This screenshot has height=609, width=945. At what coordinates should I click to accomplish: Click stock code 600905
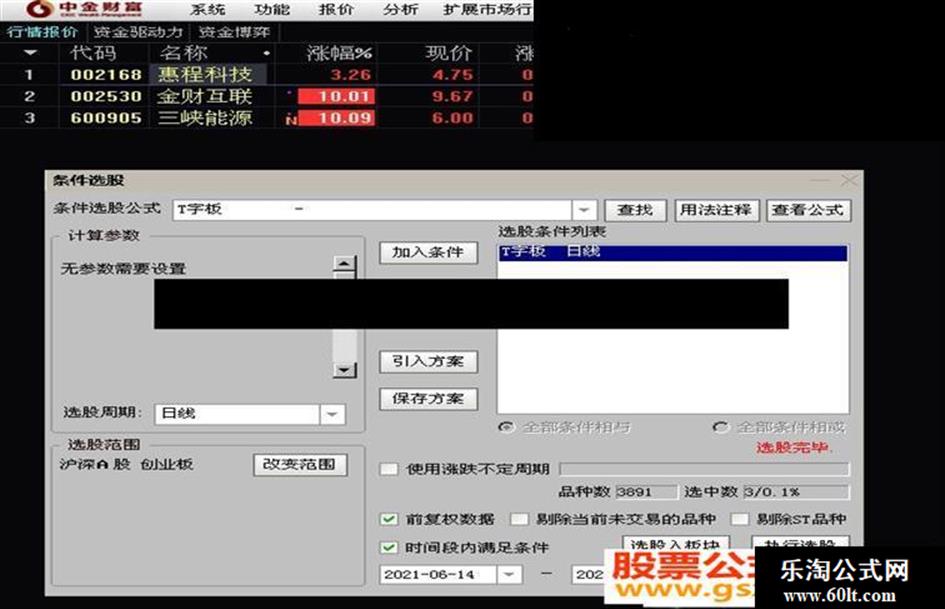click(106, 118)
